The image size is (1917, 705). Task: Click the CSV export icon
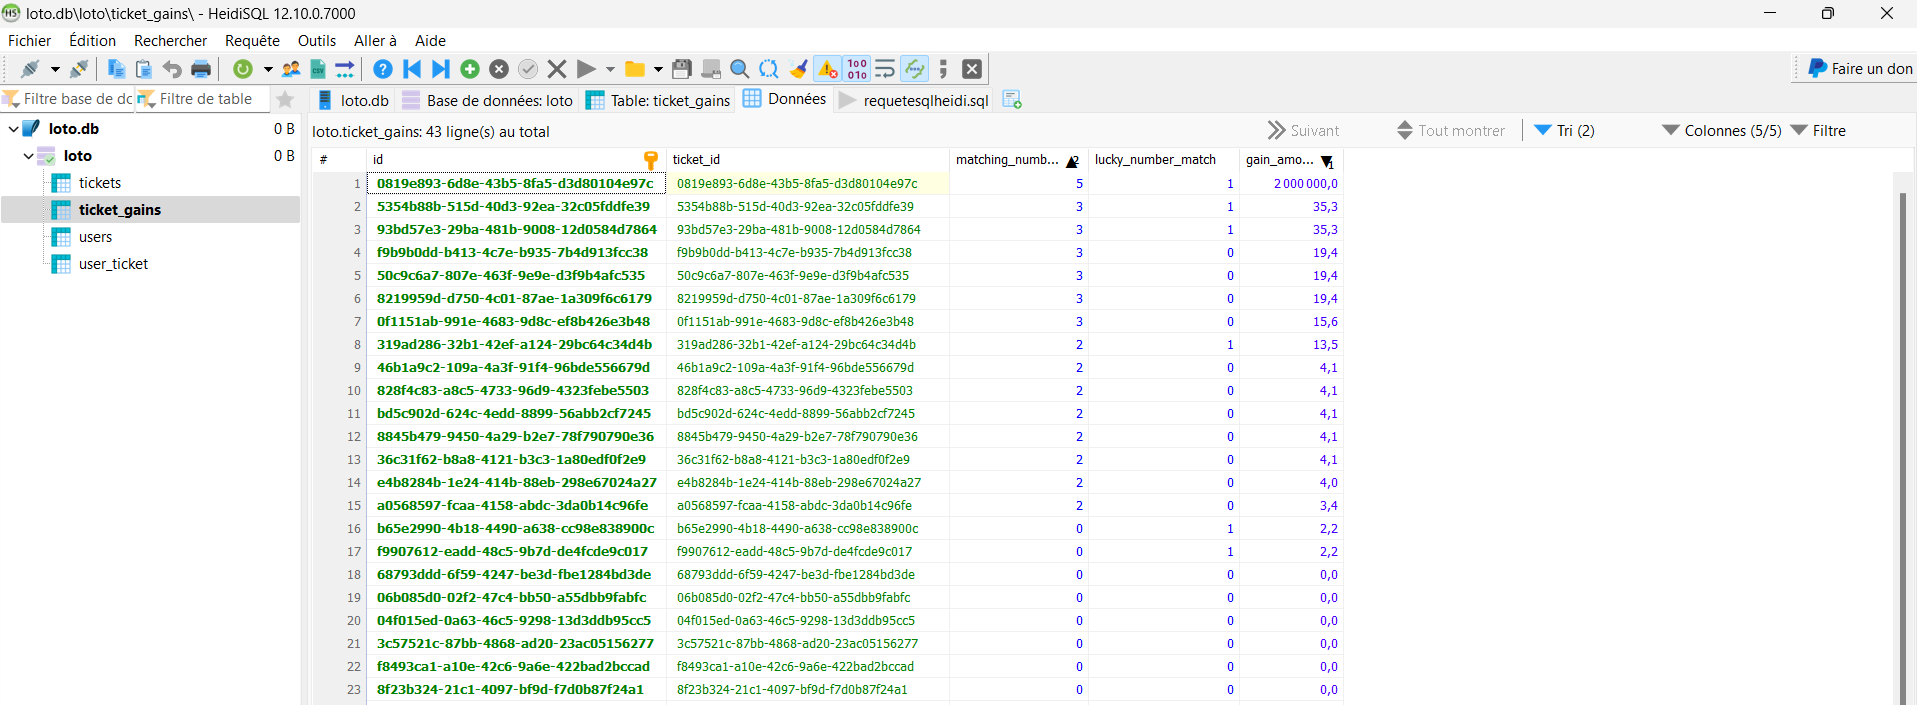[x=318, y=69]
